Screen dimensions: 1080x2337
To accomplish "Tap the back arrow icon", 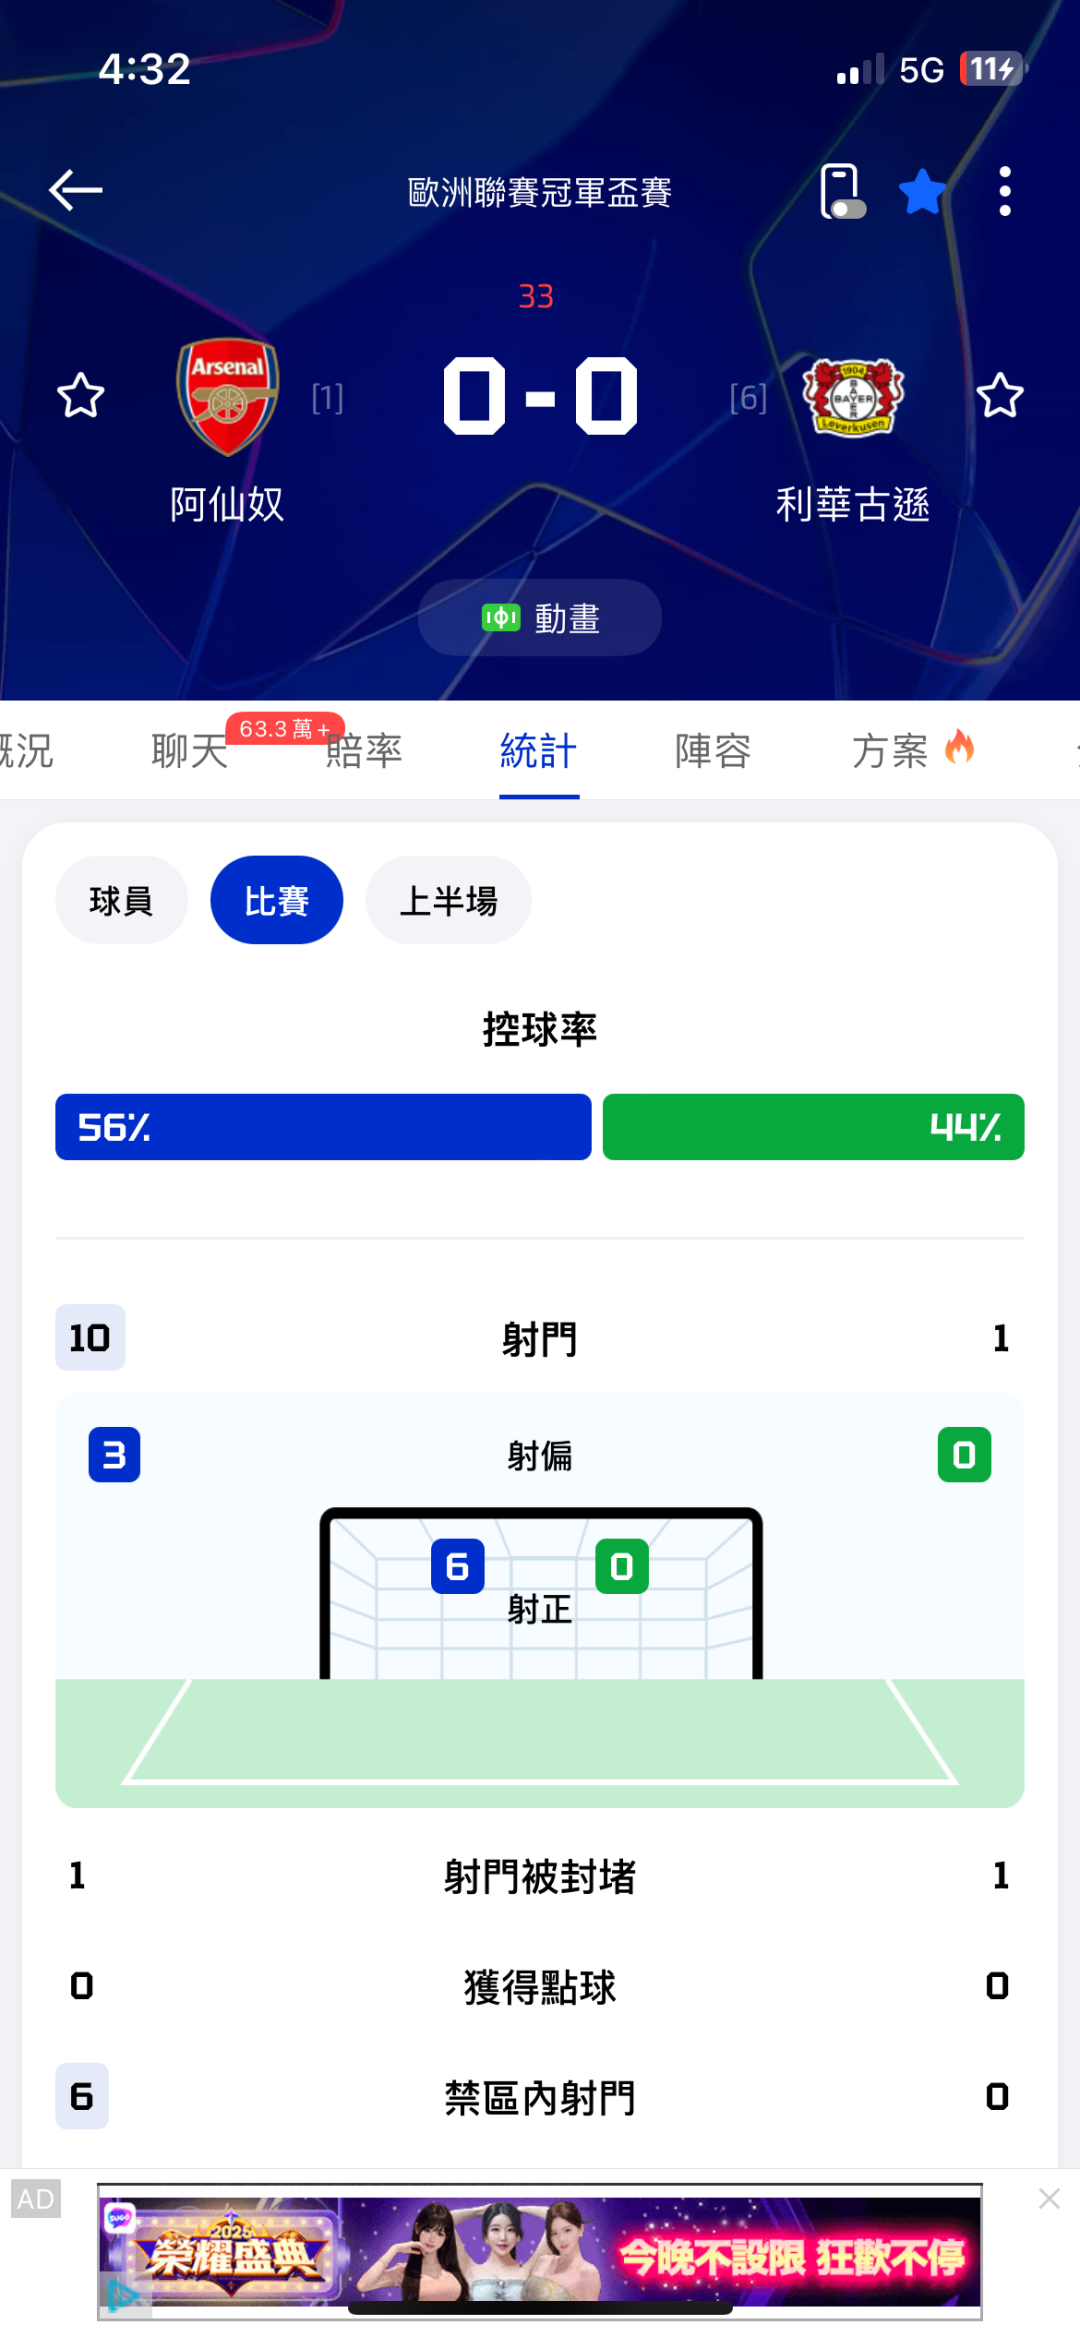I will pyautogui.click(x=76, y=190).
